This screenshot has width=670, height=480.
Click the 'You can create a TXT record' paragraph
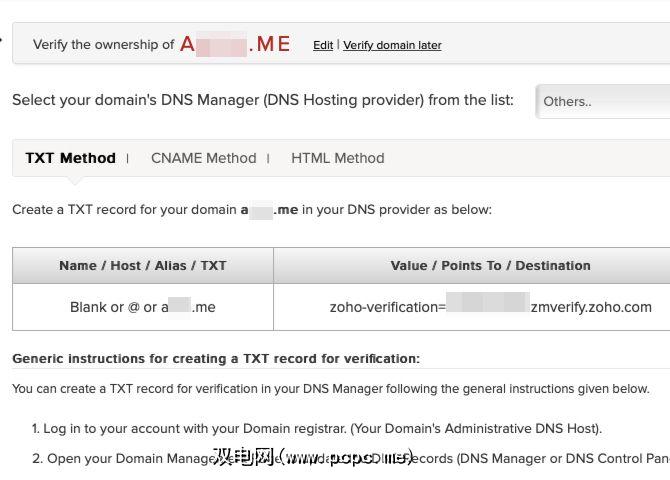pos(331,388)
